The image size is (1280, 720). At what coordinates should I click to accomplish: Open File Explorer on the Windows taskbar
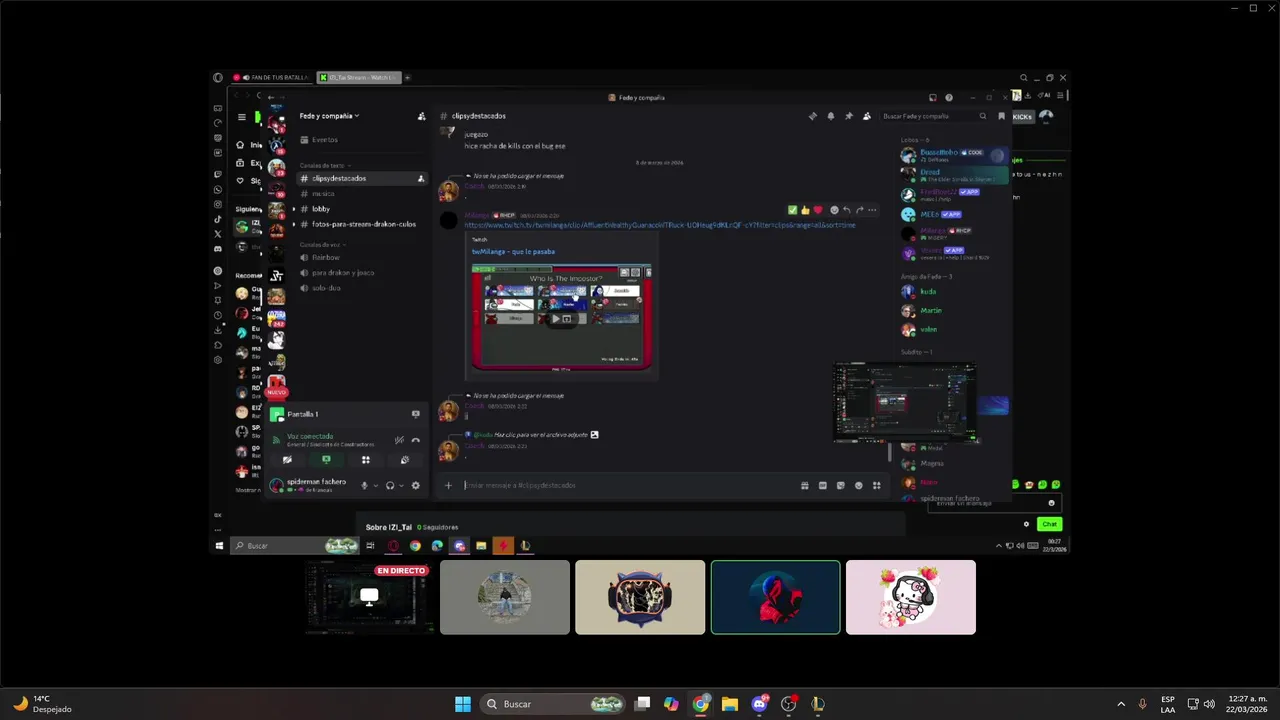[x=729, y=704]
